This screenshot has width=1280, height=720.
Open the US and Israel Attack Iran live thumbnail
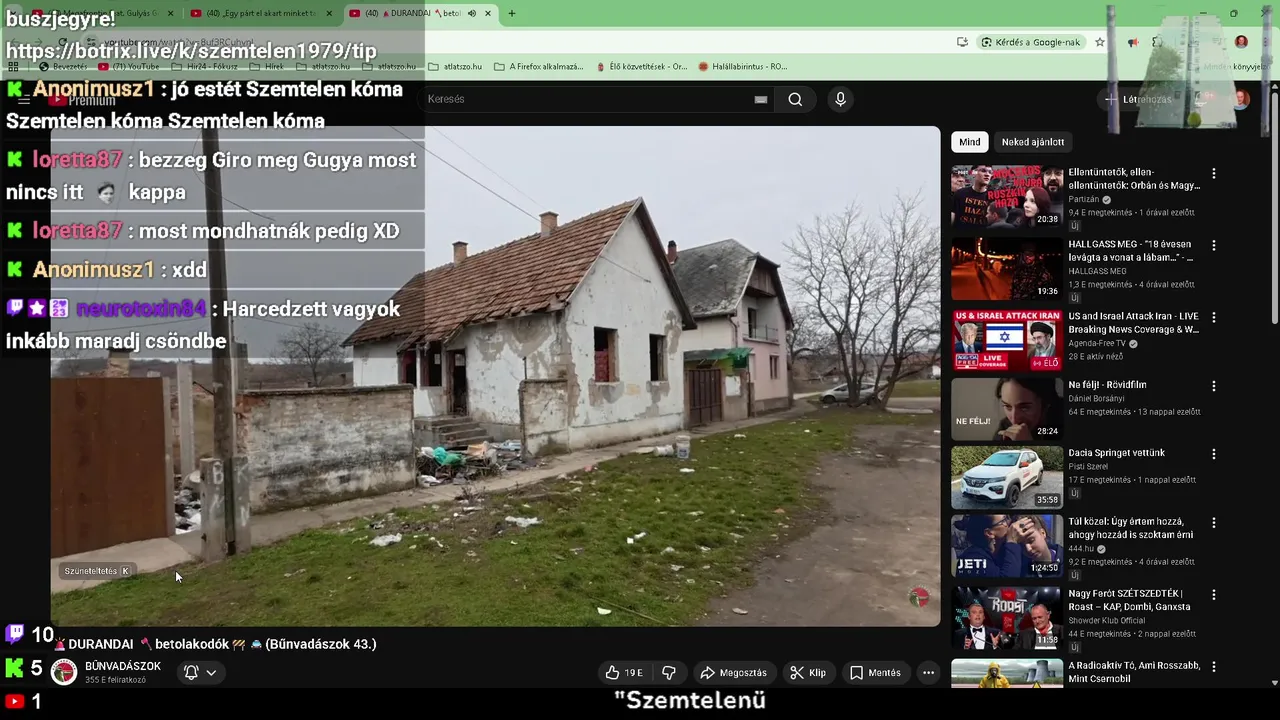[1007, 340]
